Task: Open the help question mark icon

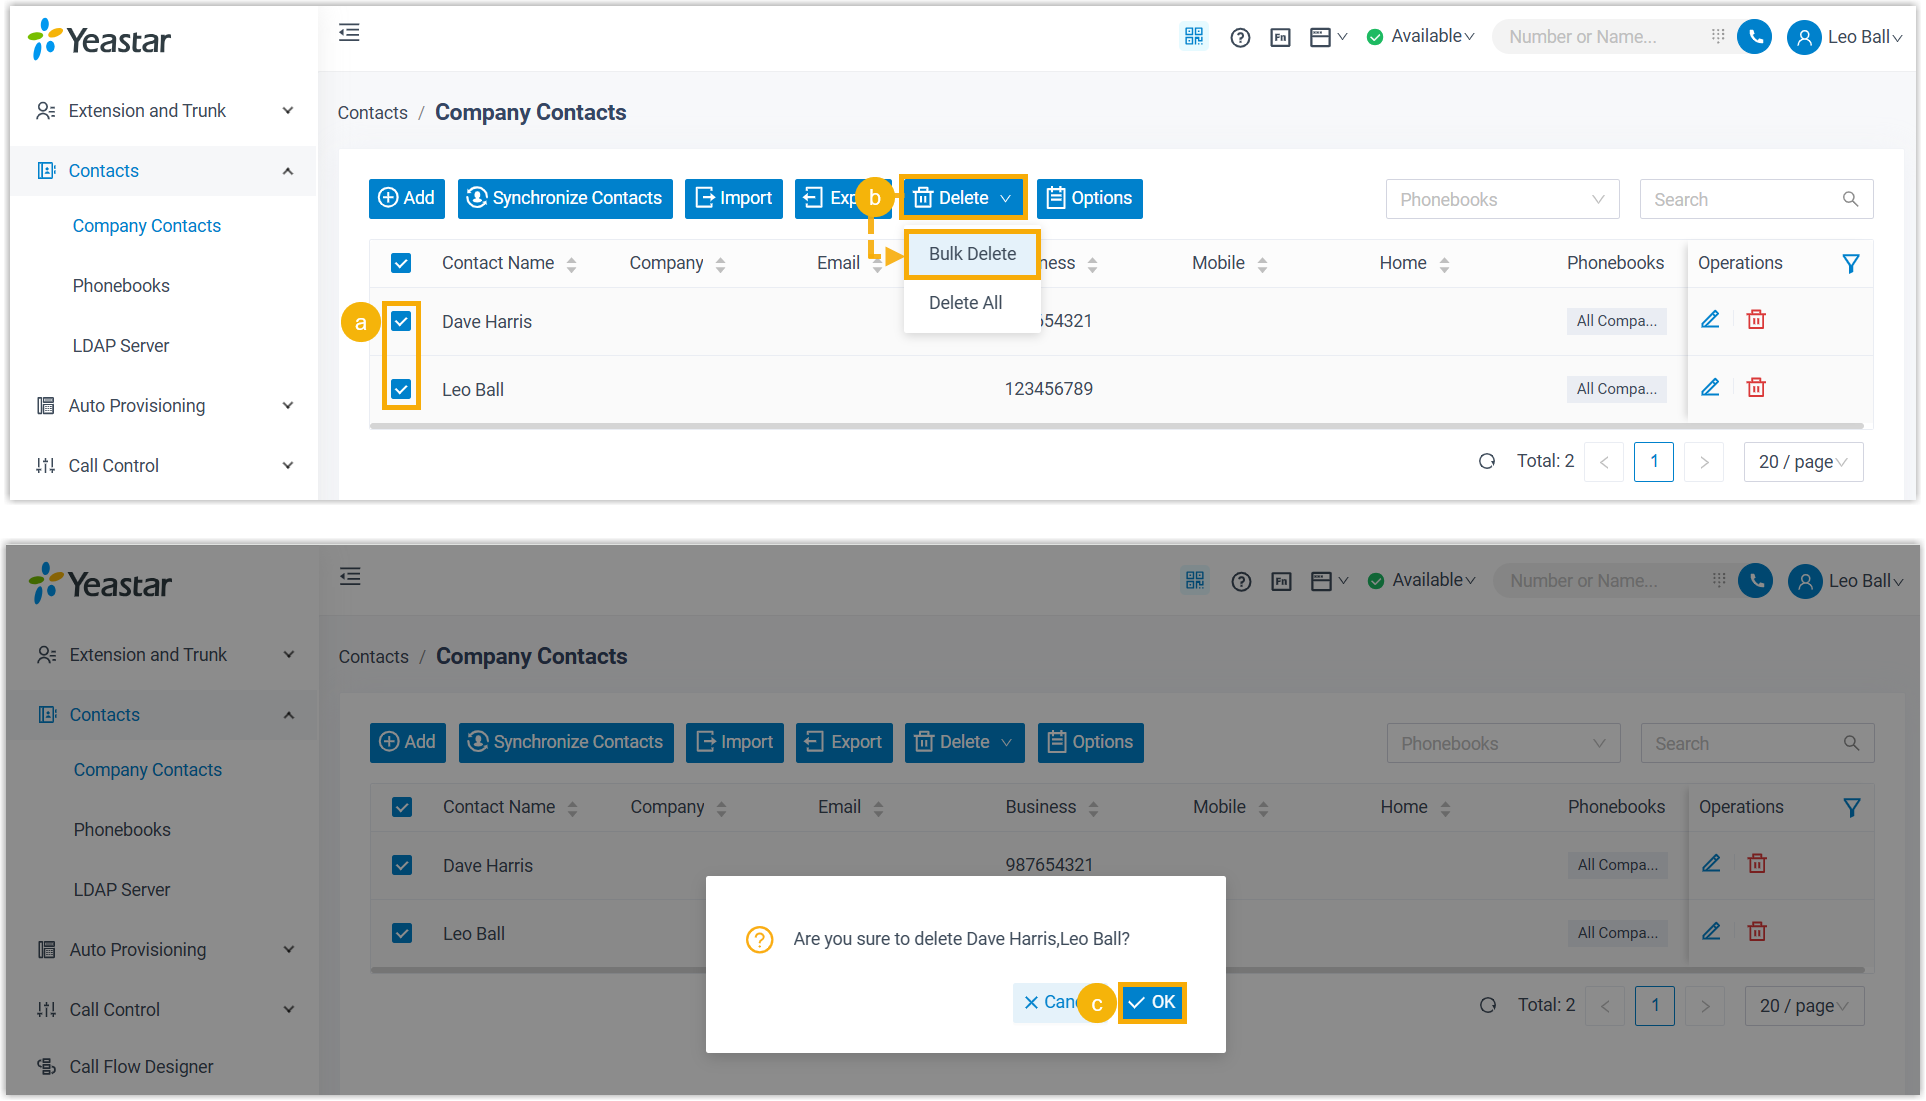Action: (x=1240, y=38)
